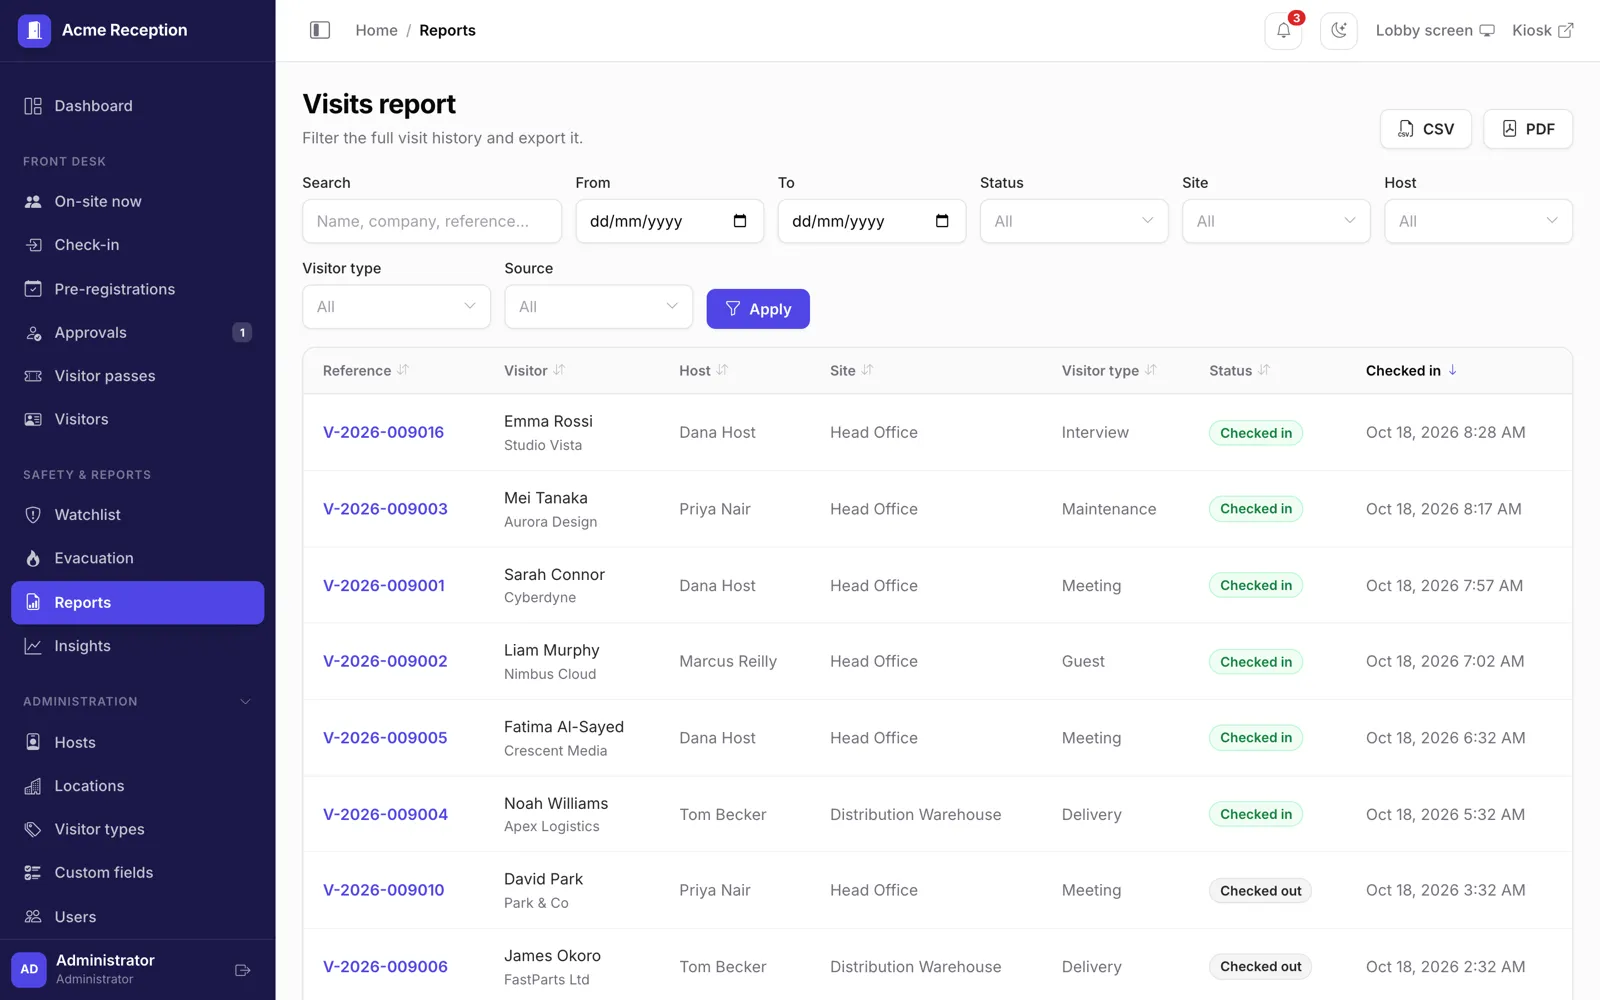Open calendar picker in To date
The height and width of the screenshot is (1000, 1600).
(942, 221)
